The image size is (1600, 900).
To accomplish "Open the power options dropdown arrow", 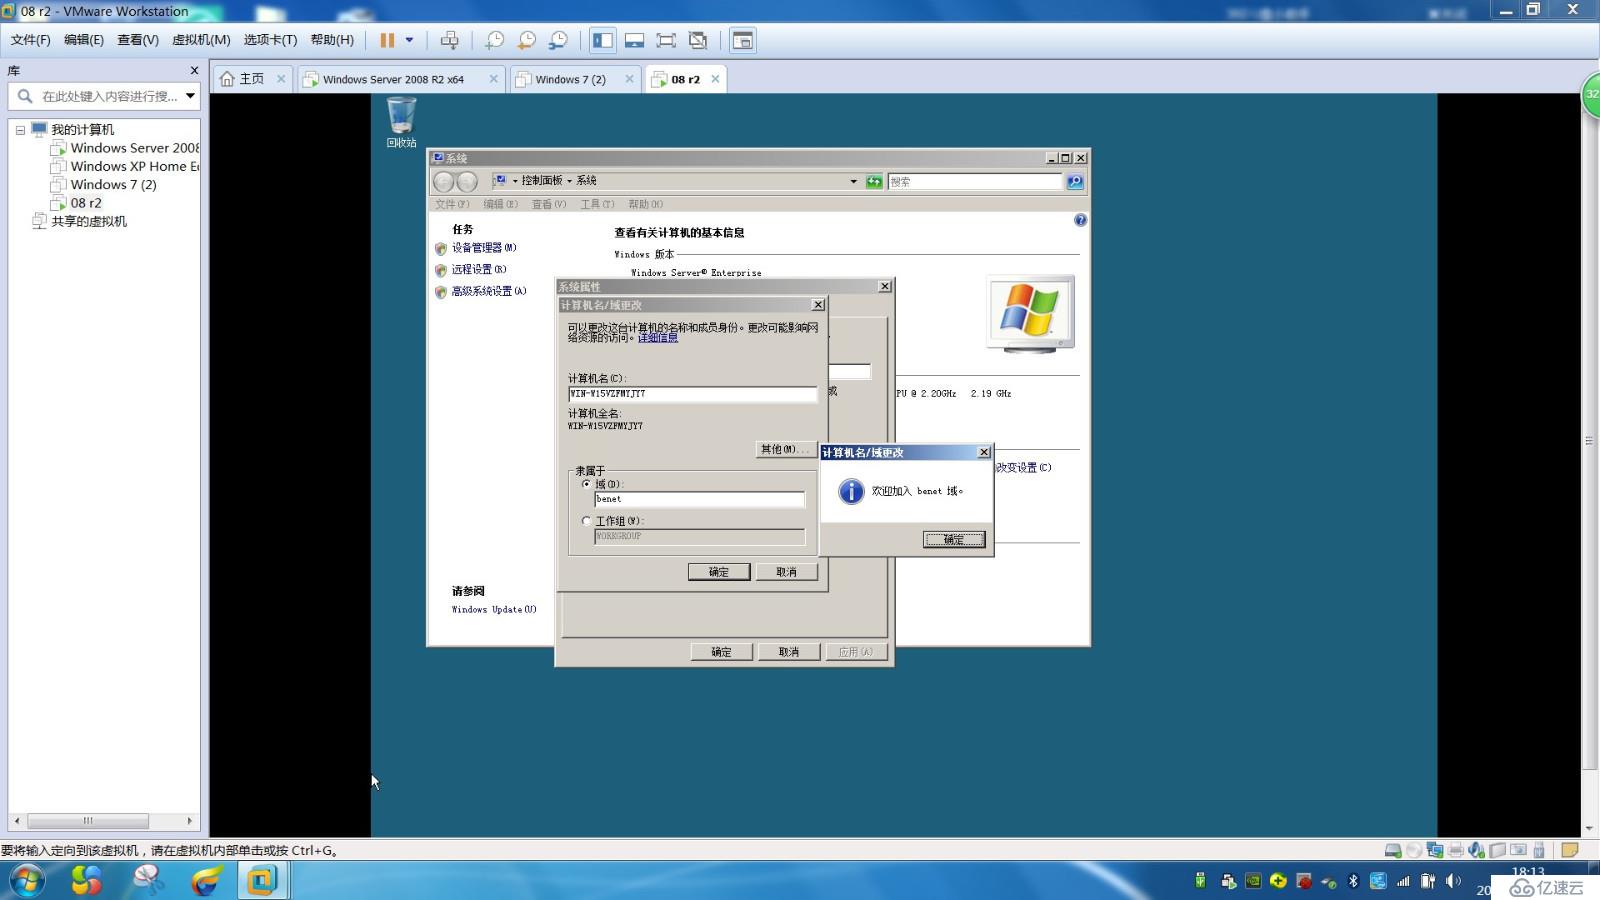I will pos(409,40).
